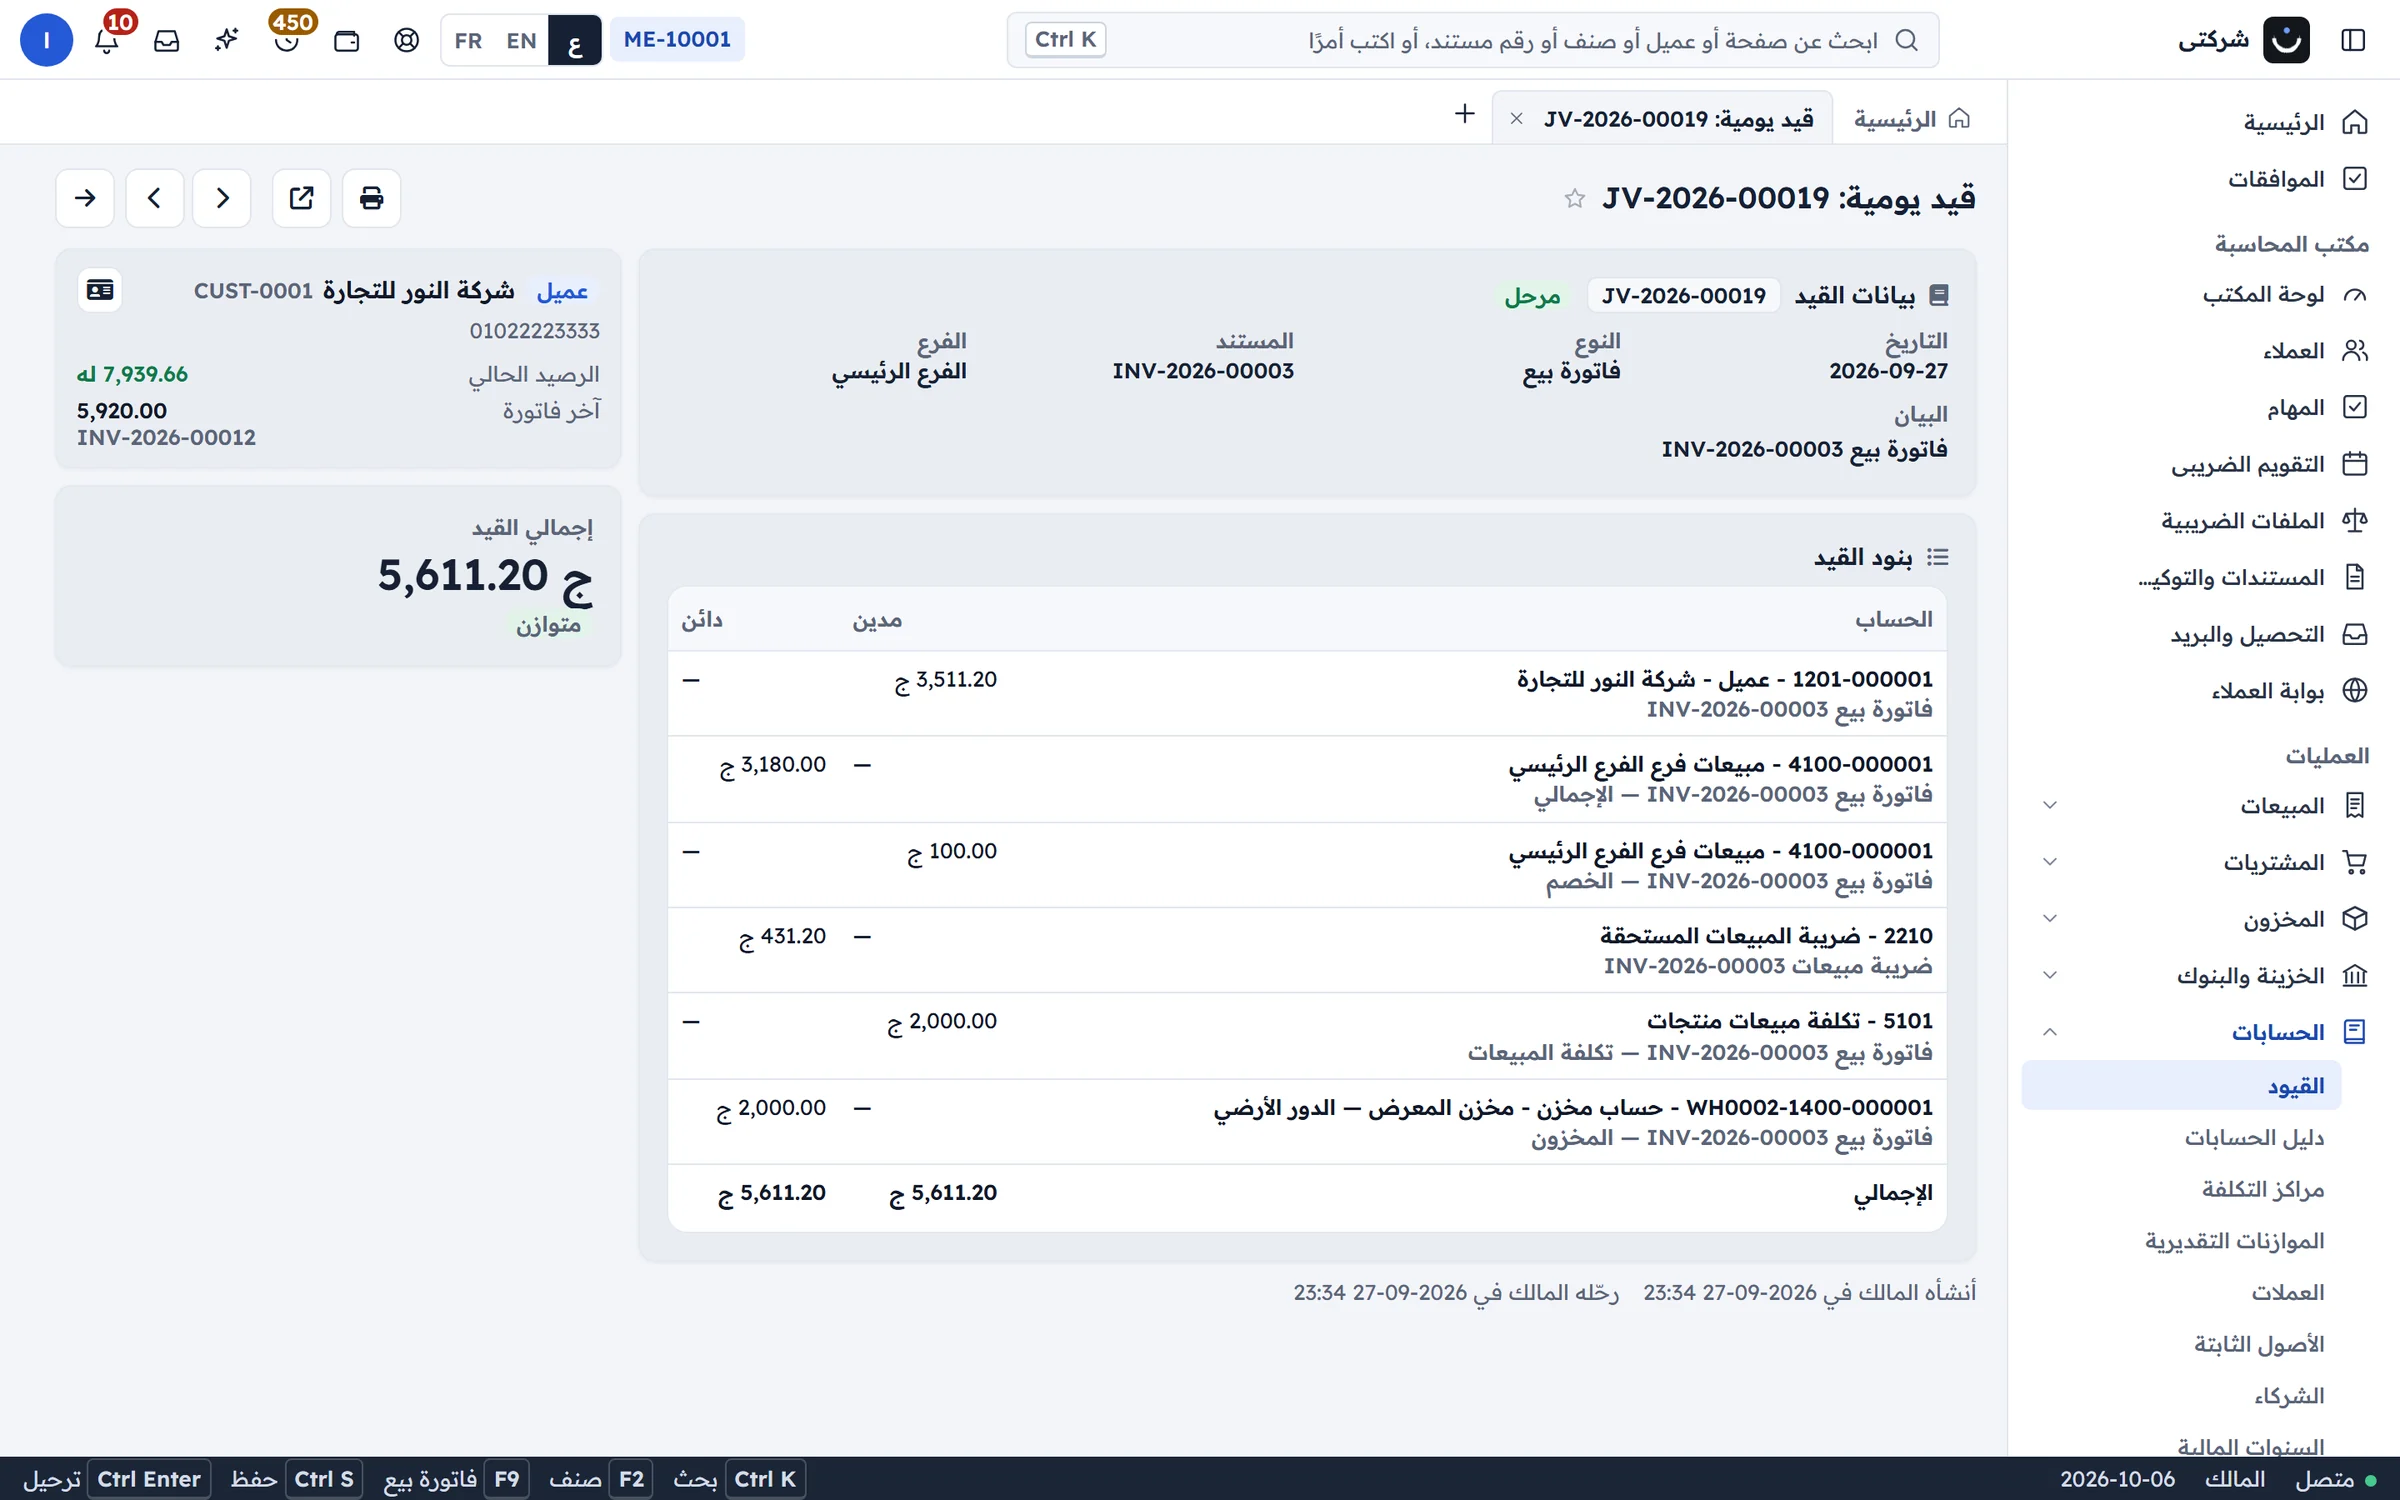Viewport: 2400px width, 1500px height.
Task: Click حفظ Ctrl S shortcut
Action: click(x=295, y=1479)
